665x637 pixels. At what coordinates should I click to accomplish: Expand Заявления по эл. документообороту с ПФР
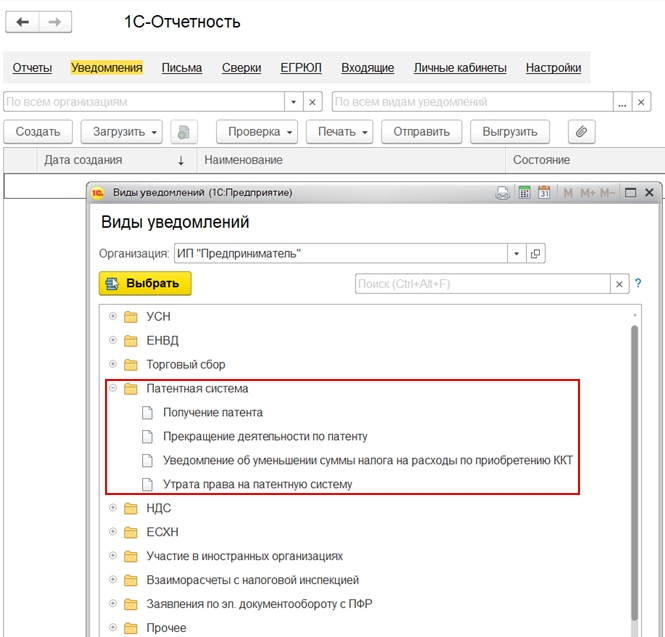(x=113, y=603)
